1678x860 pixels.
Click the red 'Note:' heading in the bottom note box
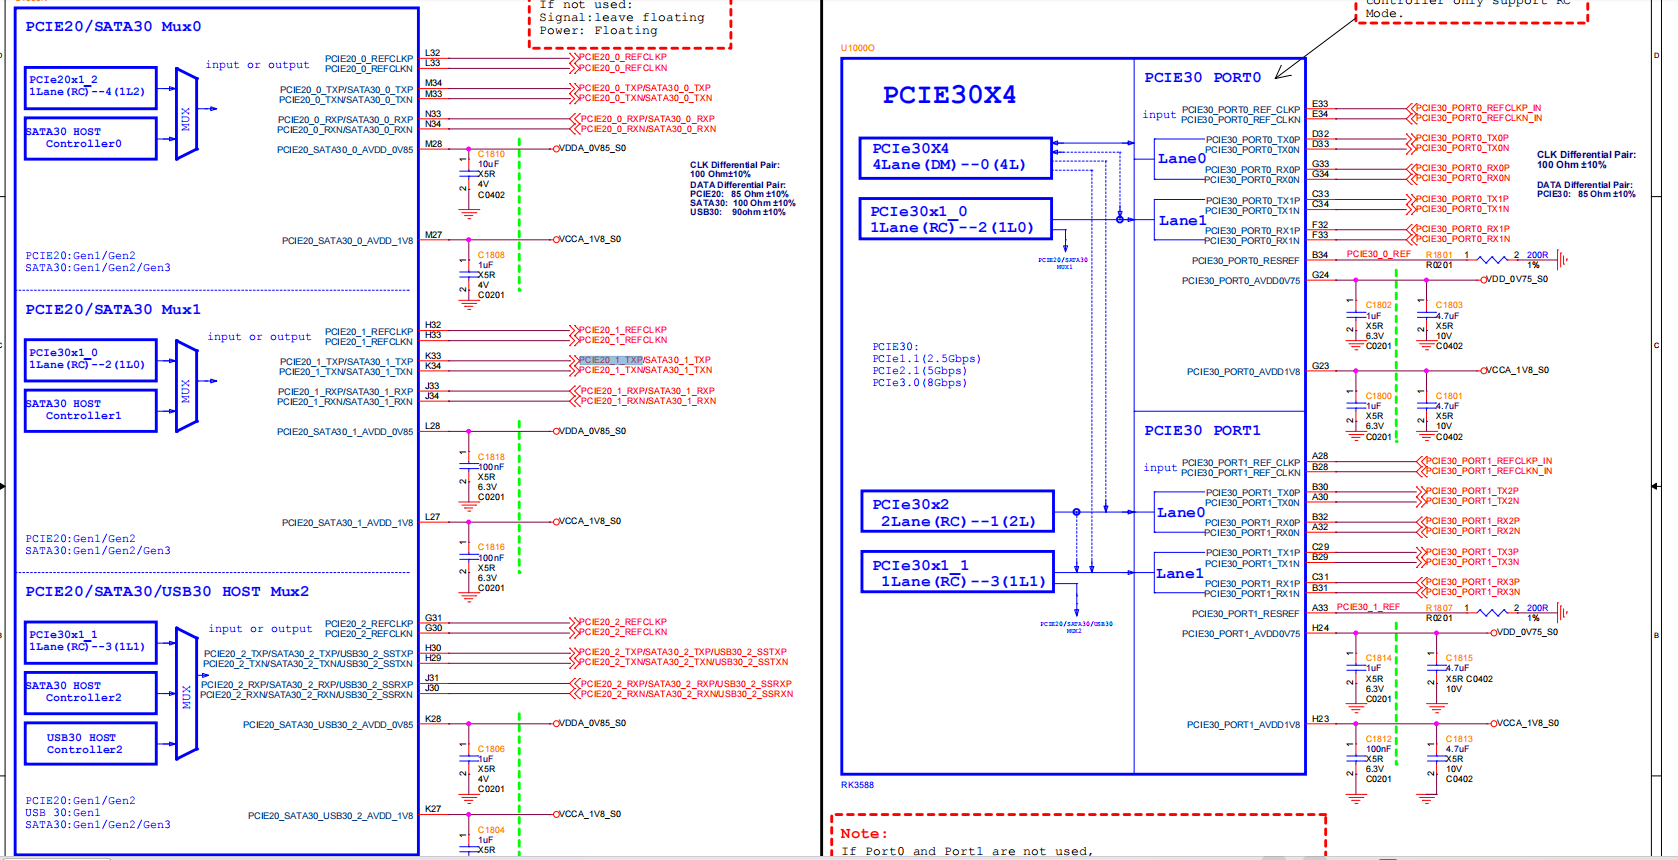coord(863,834)
